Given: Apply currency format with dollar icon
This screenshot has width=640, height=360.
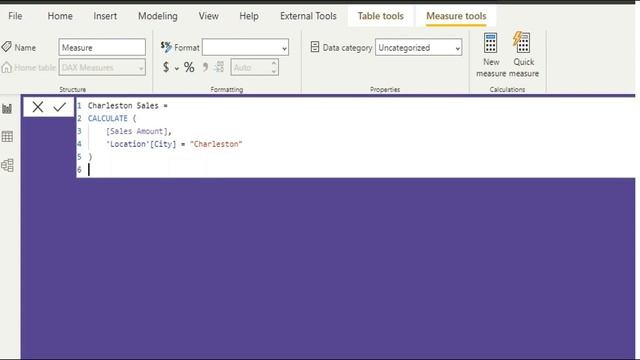Looking at the screenshot, I should [166, 67].
